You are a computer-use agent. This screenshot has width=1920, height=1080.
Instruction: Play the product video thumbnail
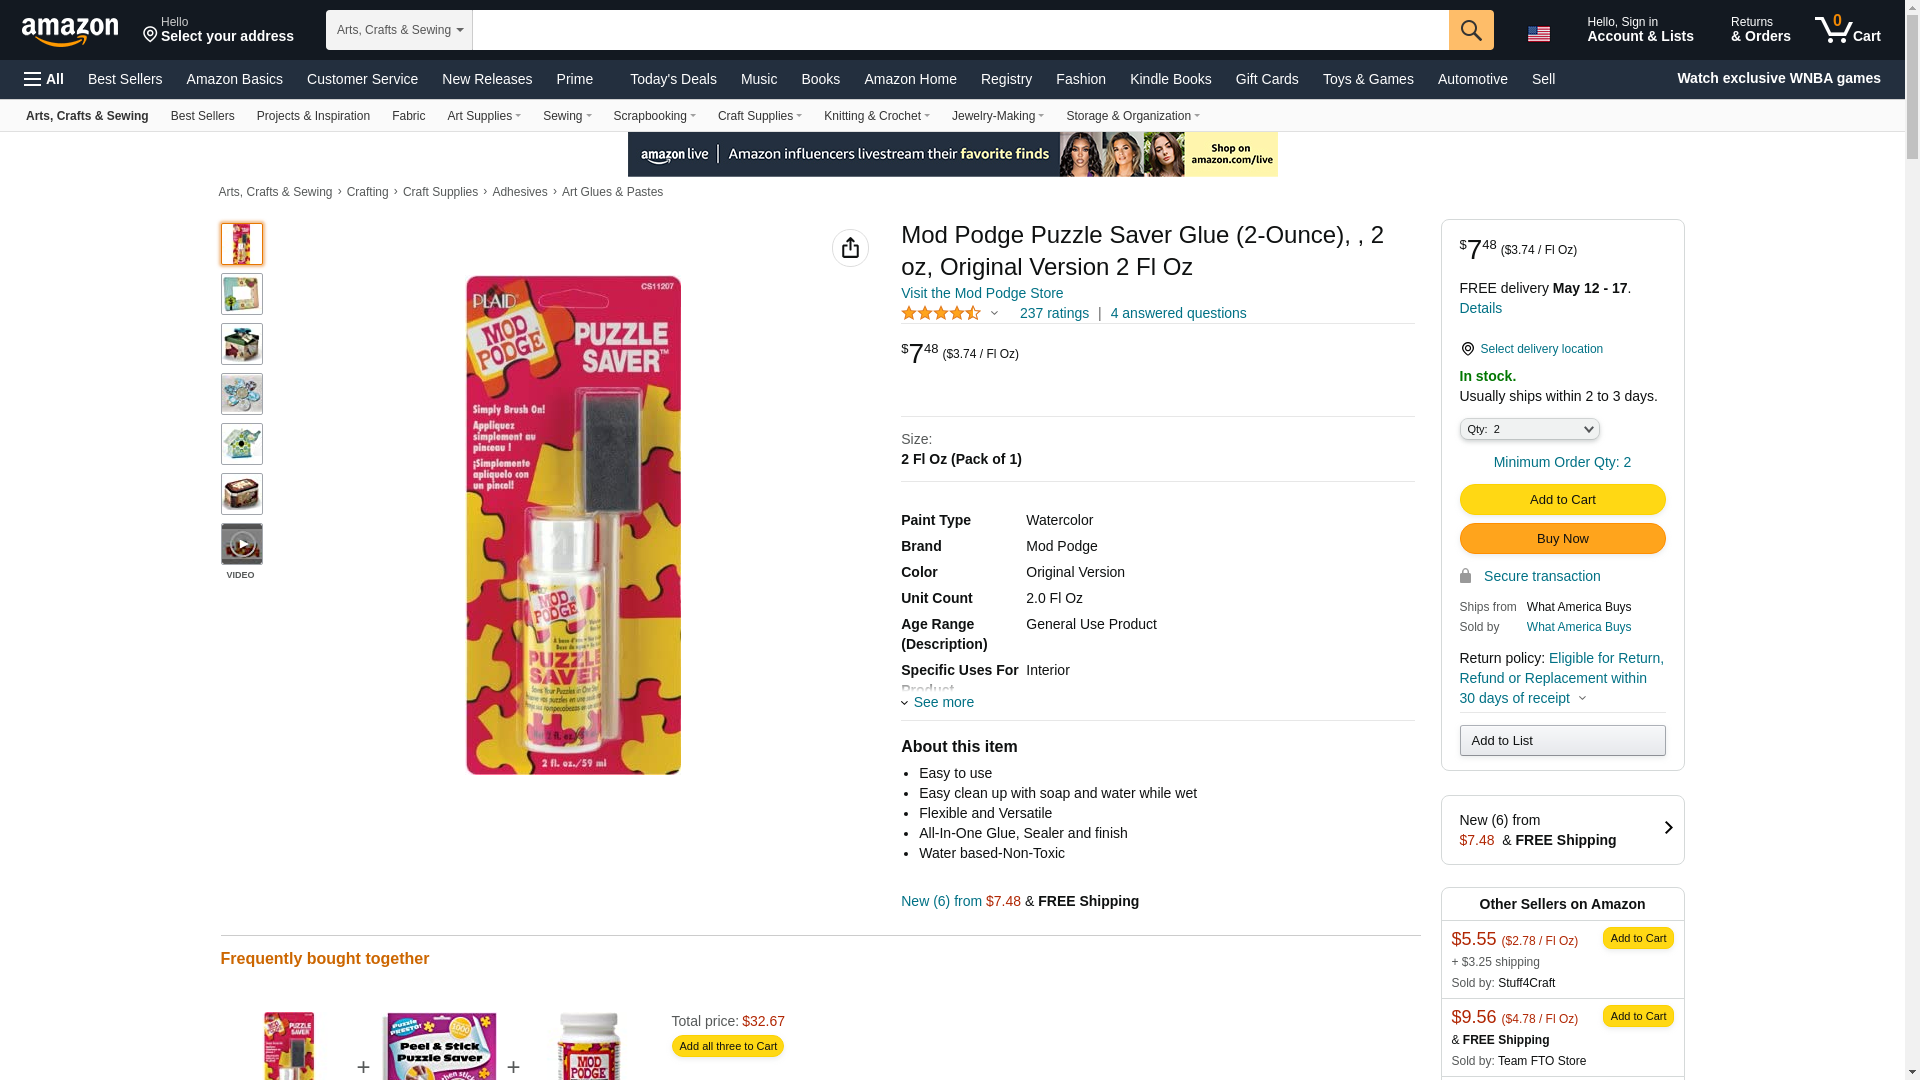(x=242, y=544)
